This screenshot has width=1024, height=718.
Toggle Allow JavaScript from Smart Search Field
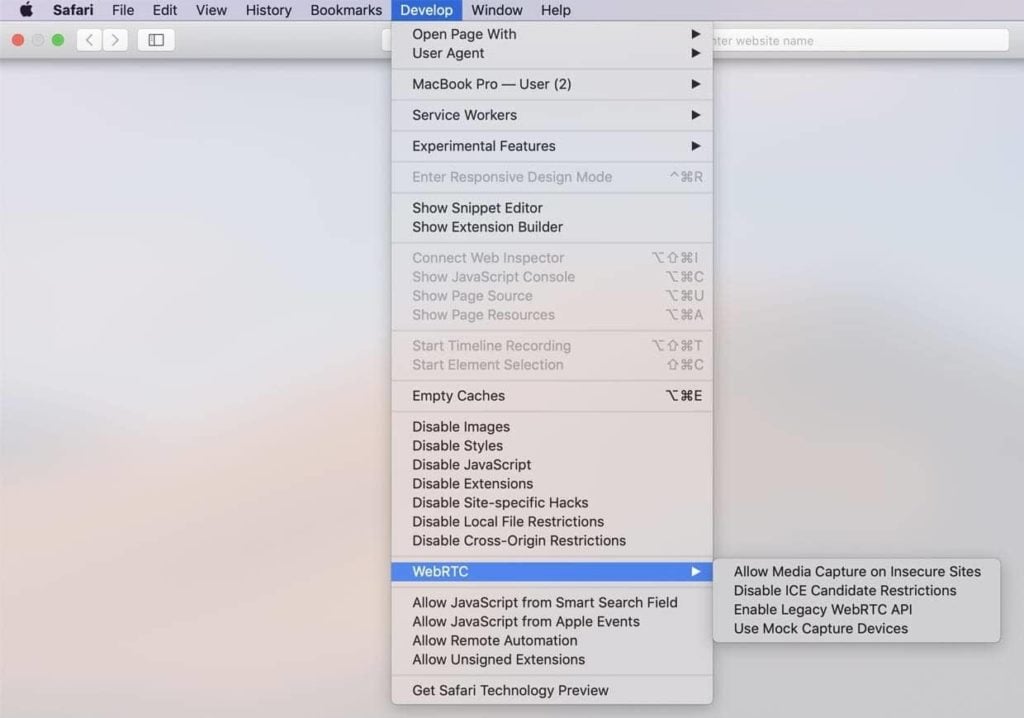pyautogui.click(x=552, y=602)
